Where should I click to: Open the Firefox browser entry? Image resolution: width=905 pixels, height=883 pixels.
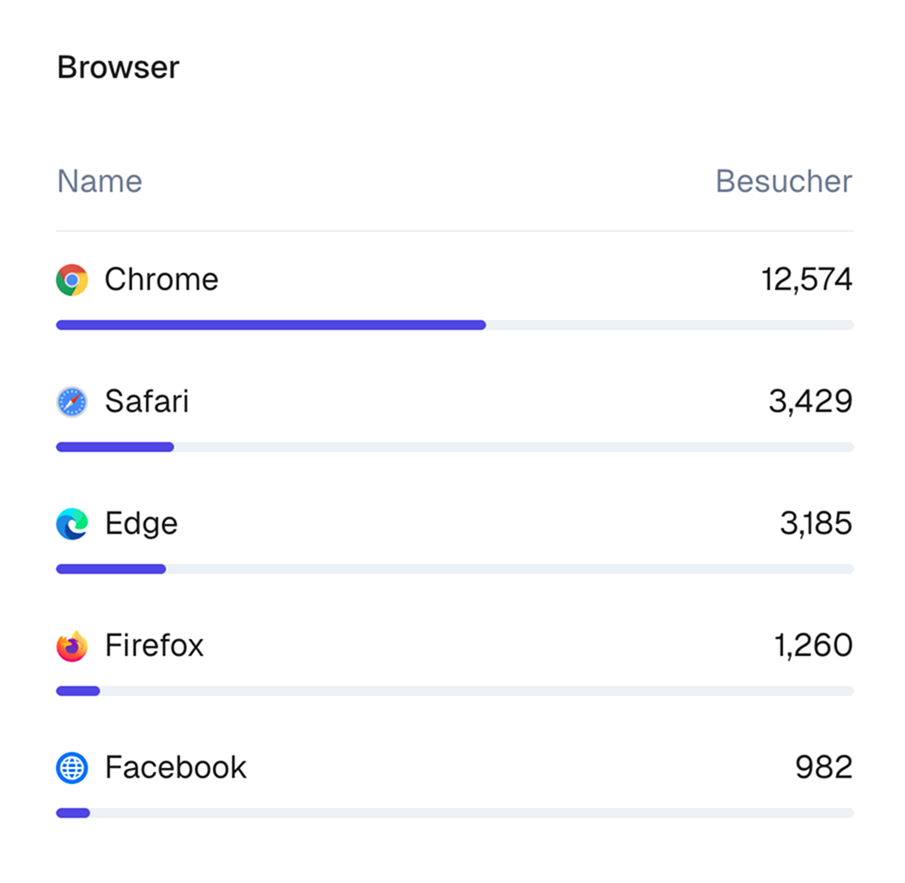click(154, 645)
